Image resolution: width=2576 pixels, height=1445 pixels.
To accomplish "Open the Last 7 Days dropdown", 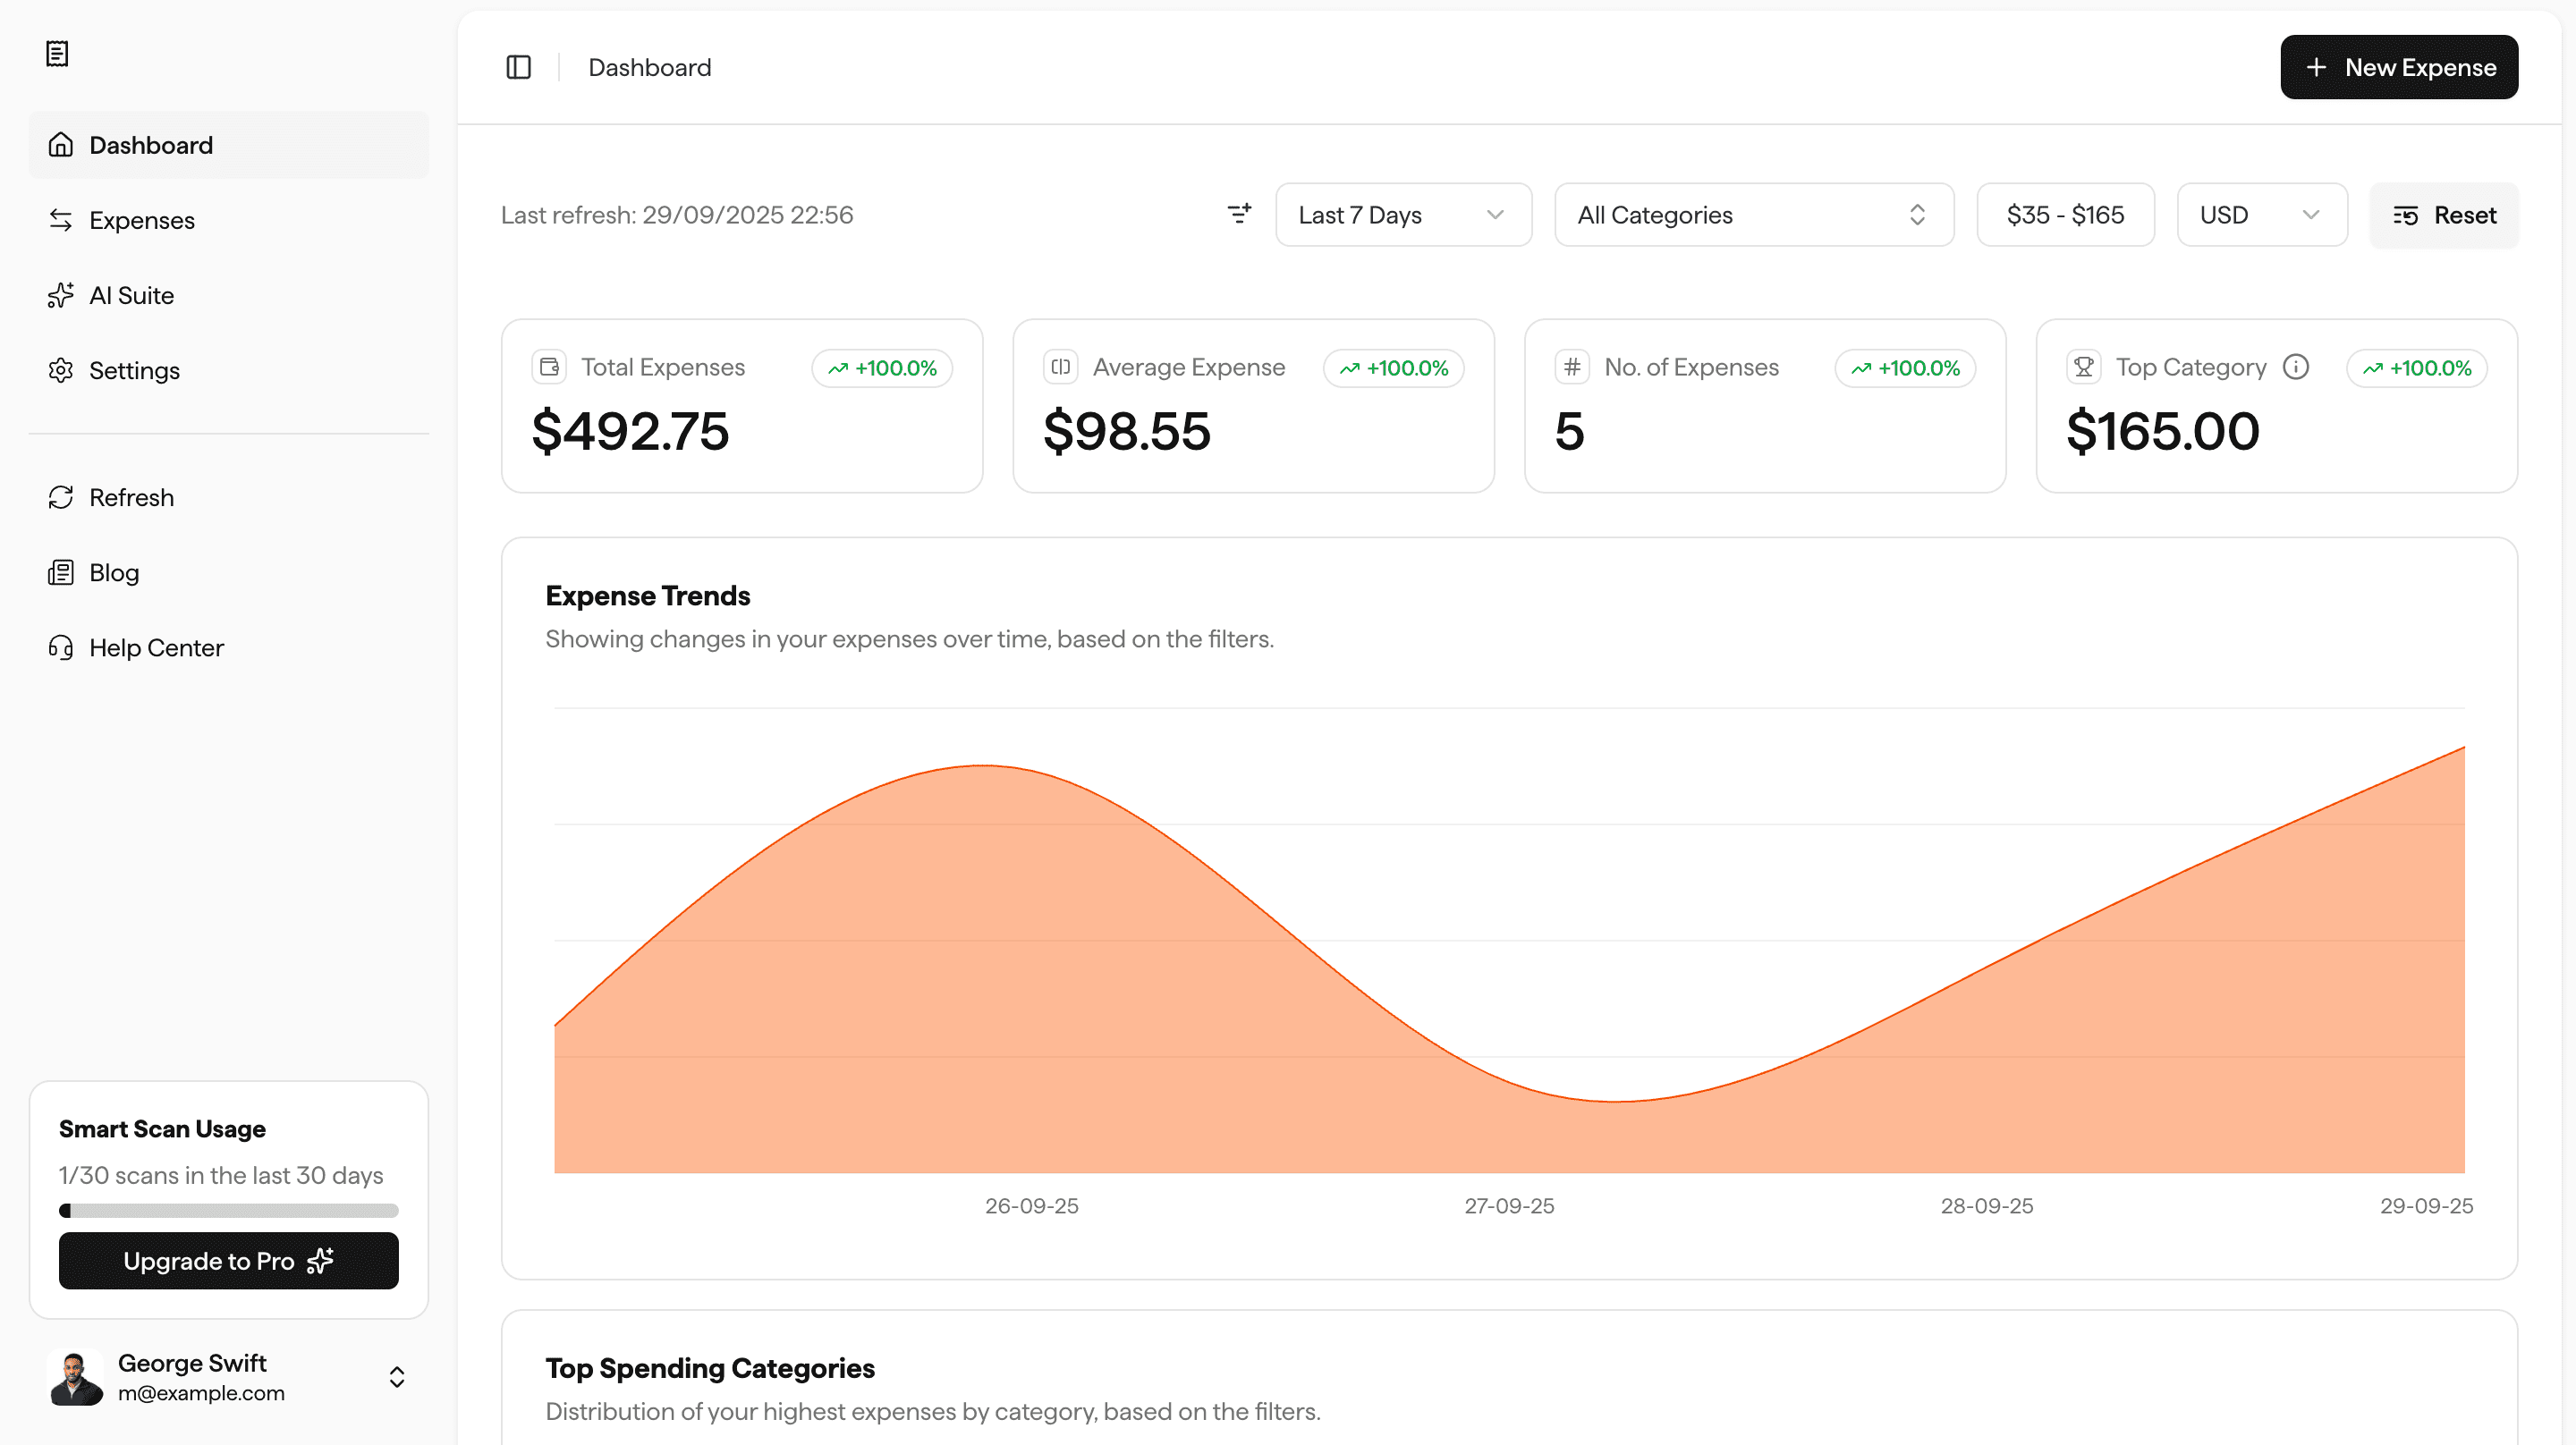I will click(x=1402, y=215).
